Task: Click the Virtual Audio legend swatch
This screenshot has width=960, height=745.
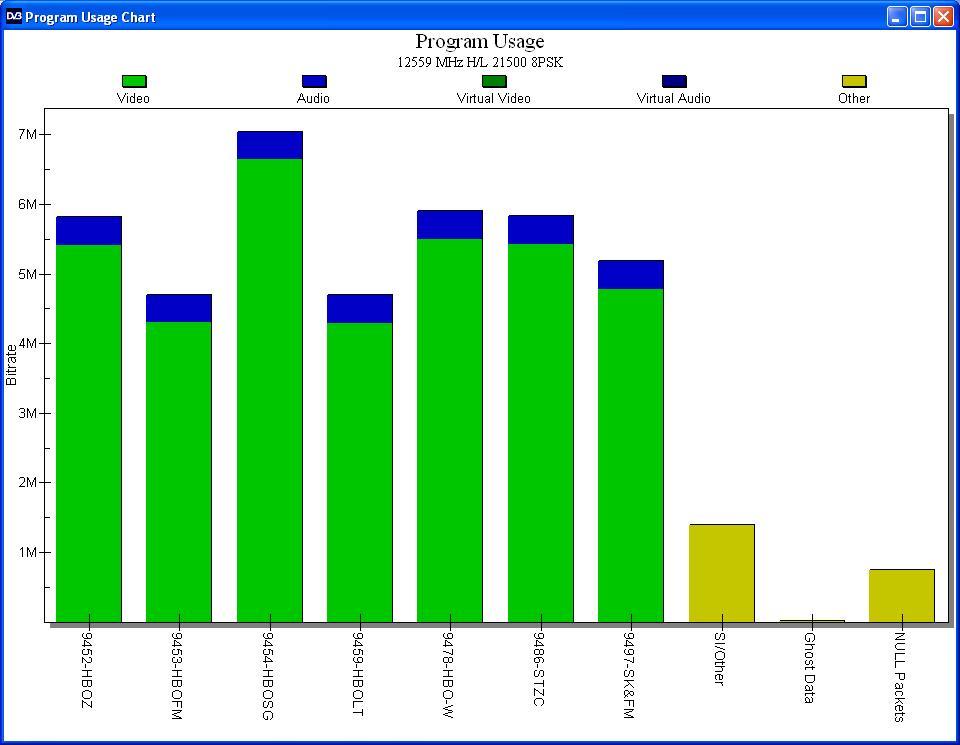Action: tap(673, 81)
